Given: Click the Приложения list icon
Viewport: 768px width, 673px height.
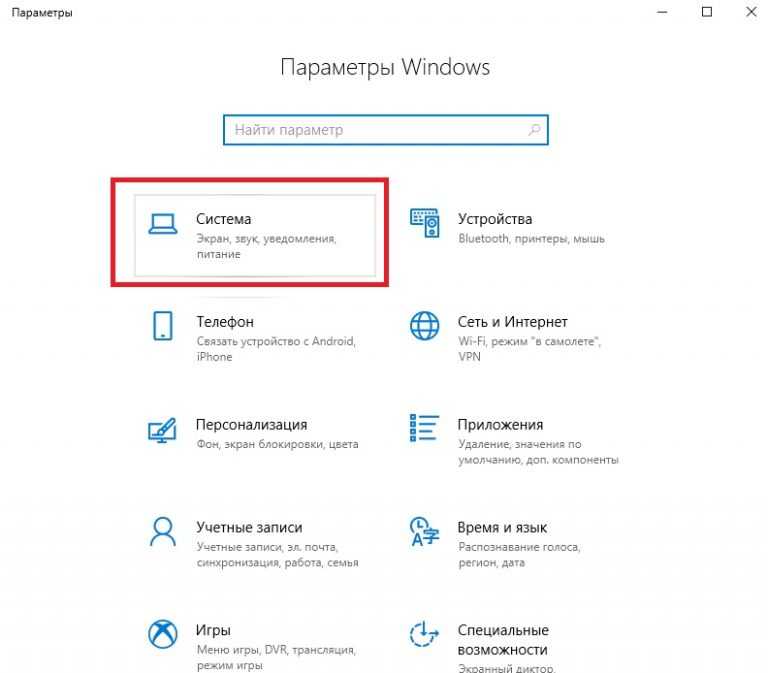Looking at the screenshot, I should tap(424, 428).
